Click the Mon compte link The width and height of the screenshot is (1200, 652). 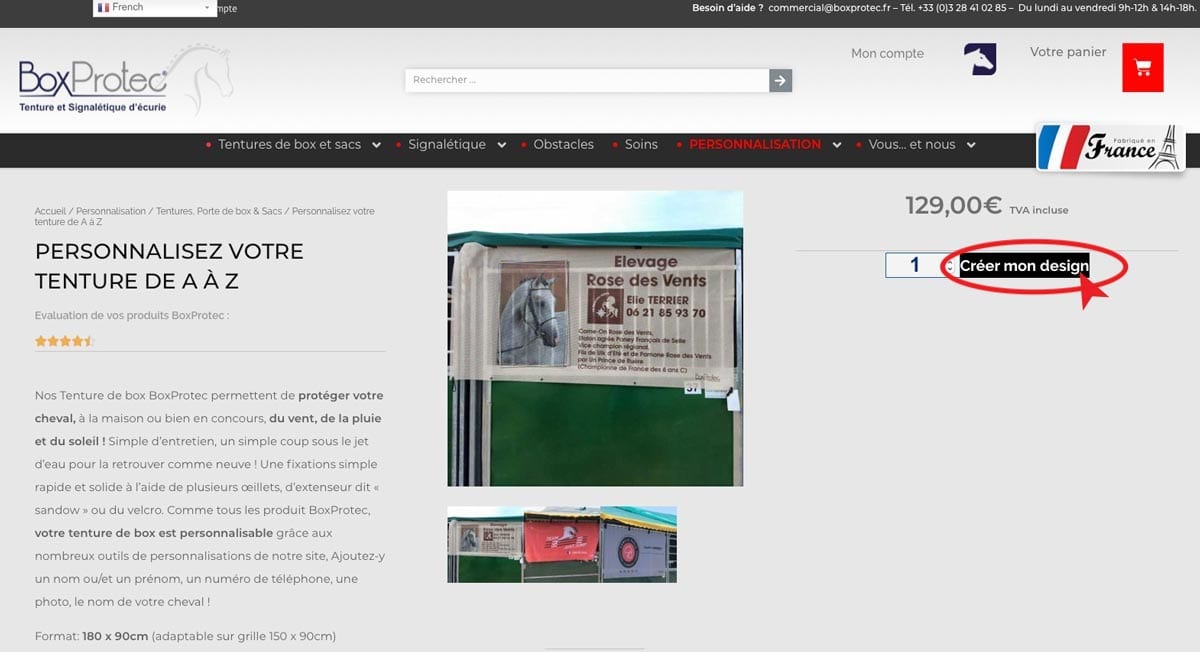coord(887,54)
